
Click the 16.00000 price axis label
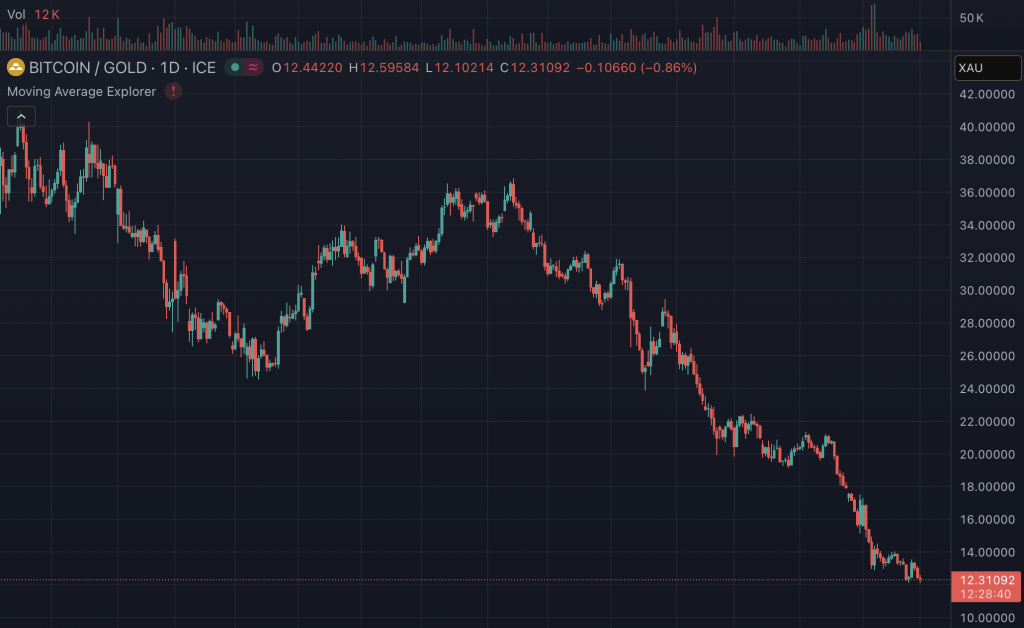pos(987,520)
